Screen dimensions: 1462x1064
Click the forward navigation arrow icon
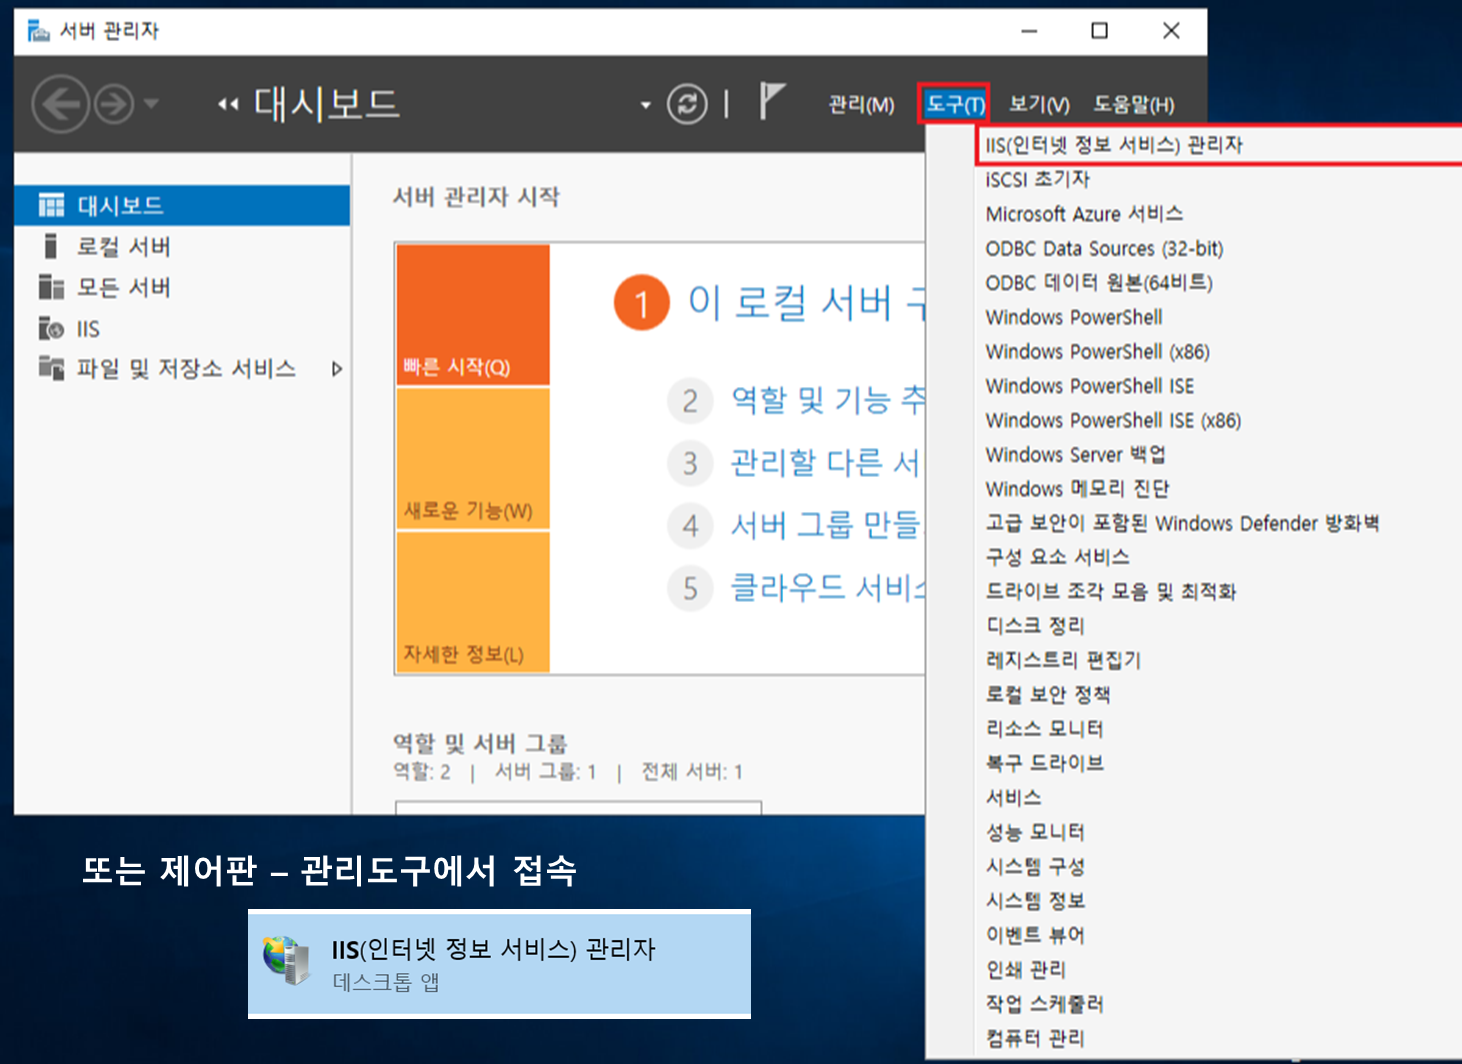tap(114, 104)
